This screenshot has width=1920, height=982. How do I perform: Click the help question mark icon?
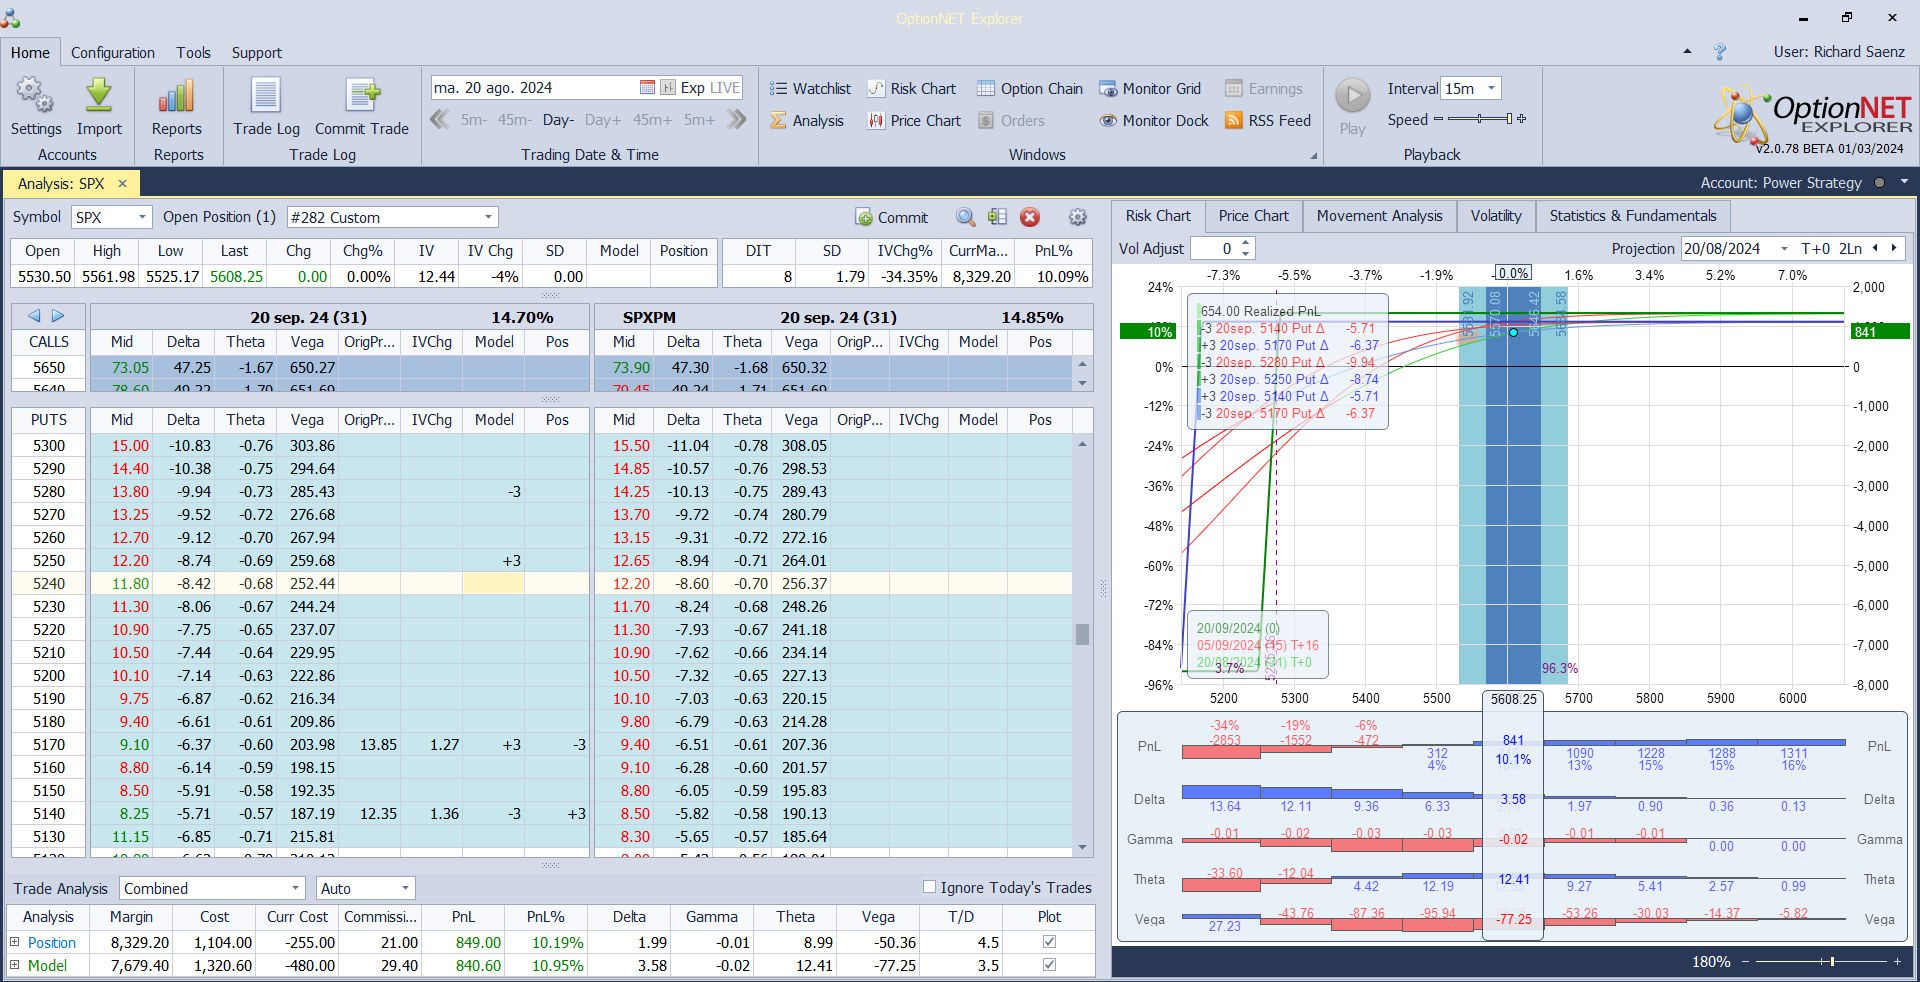click(x=1720, y=52)
